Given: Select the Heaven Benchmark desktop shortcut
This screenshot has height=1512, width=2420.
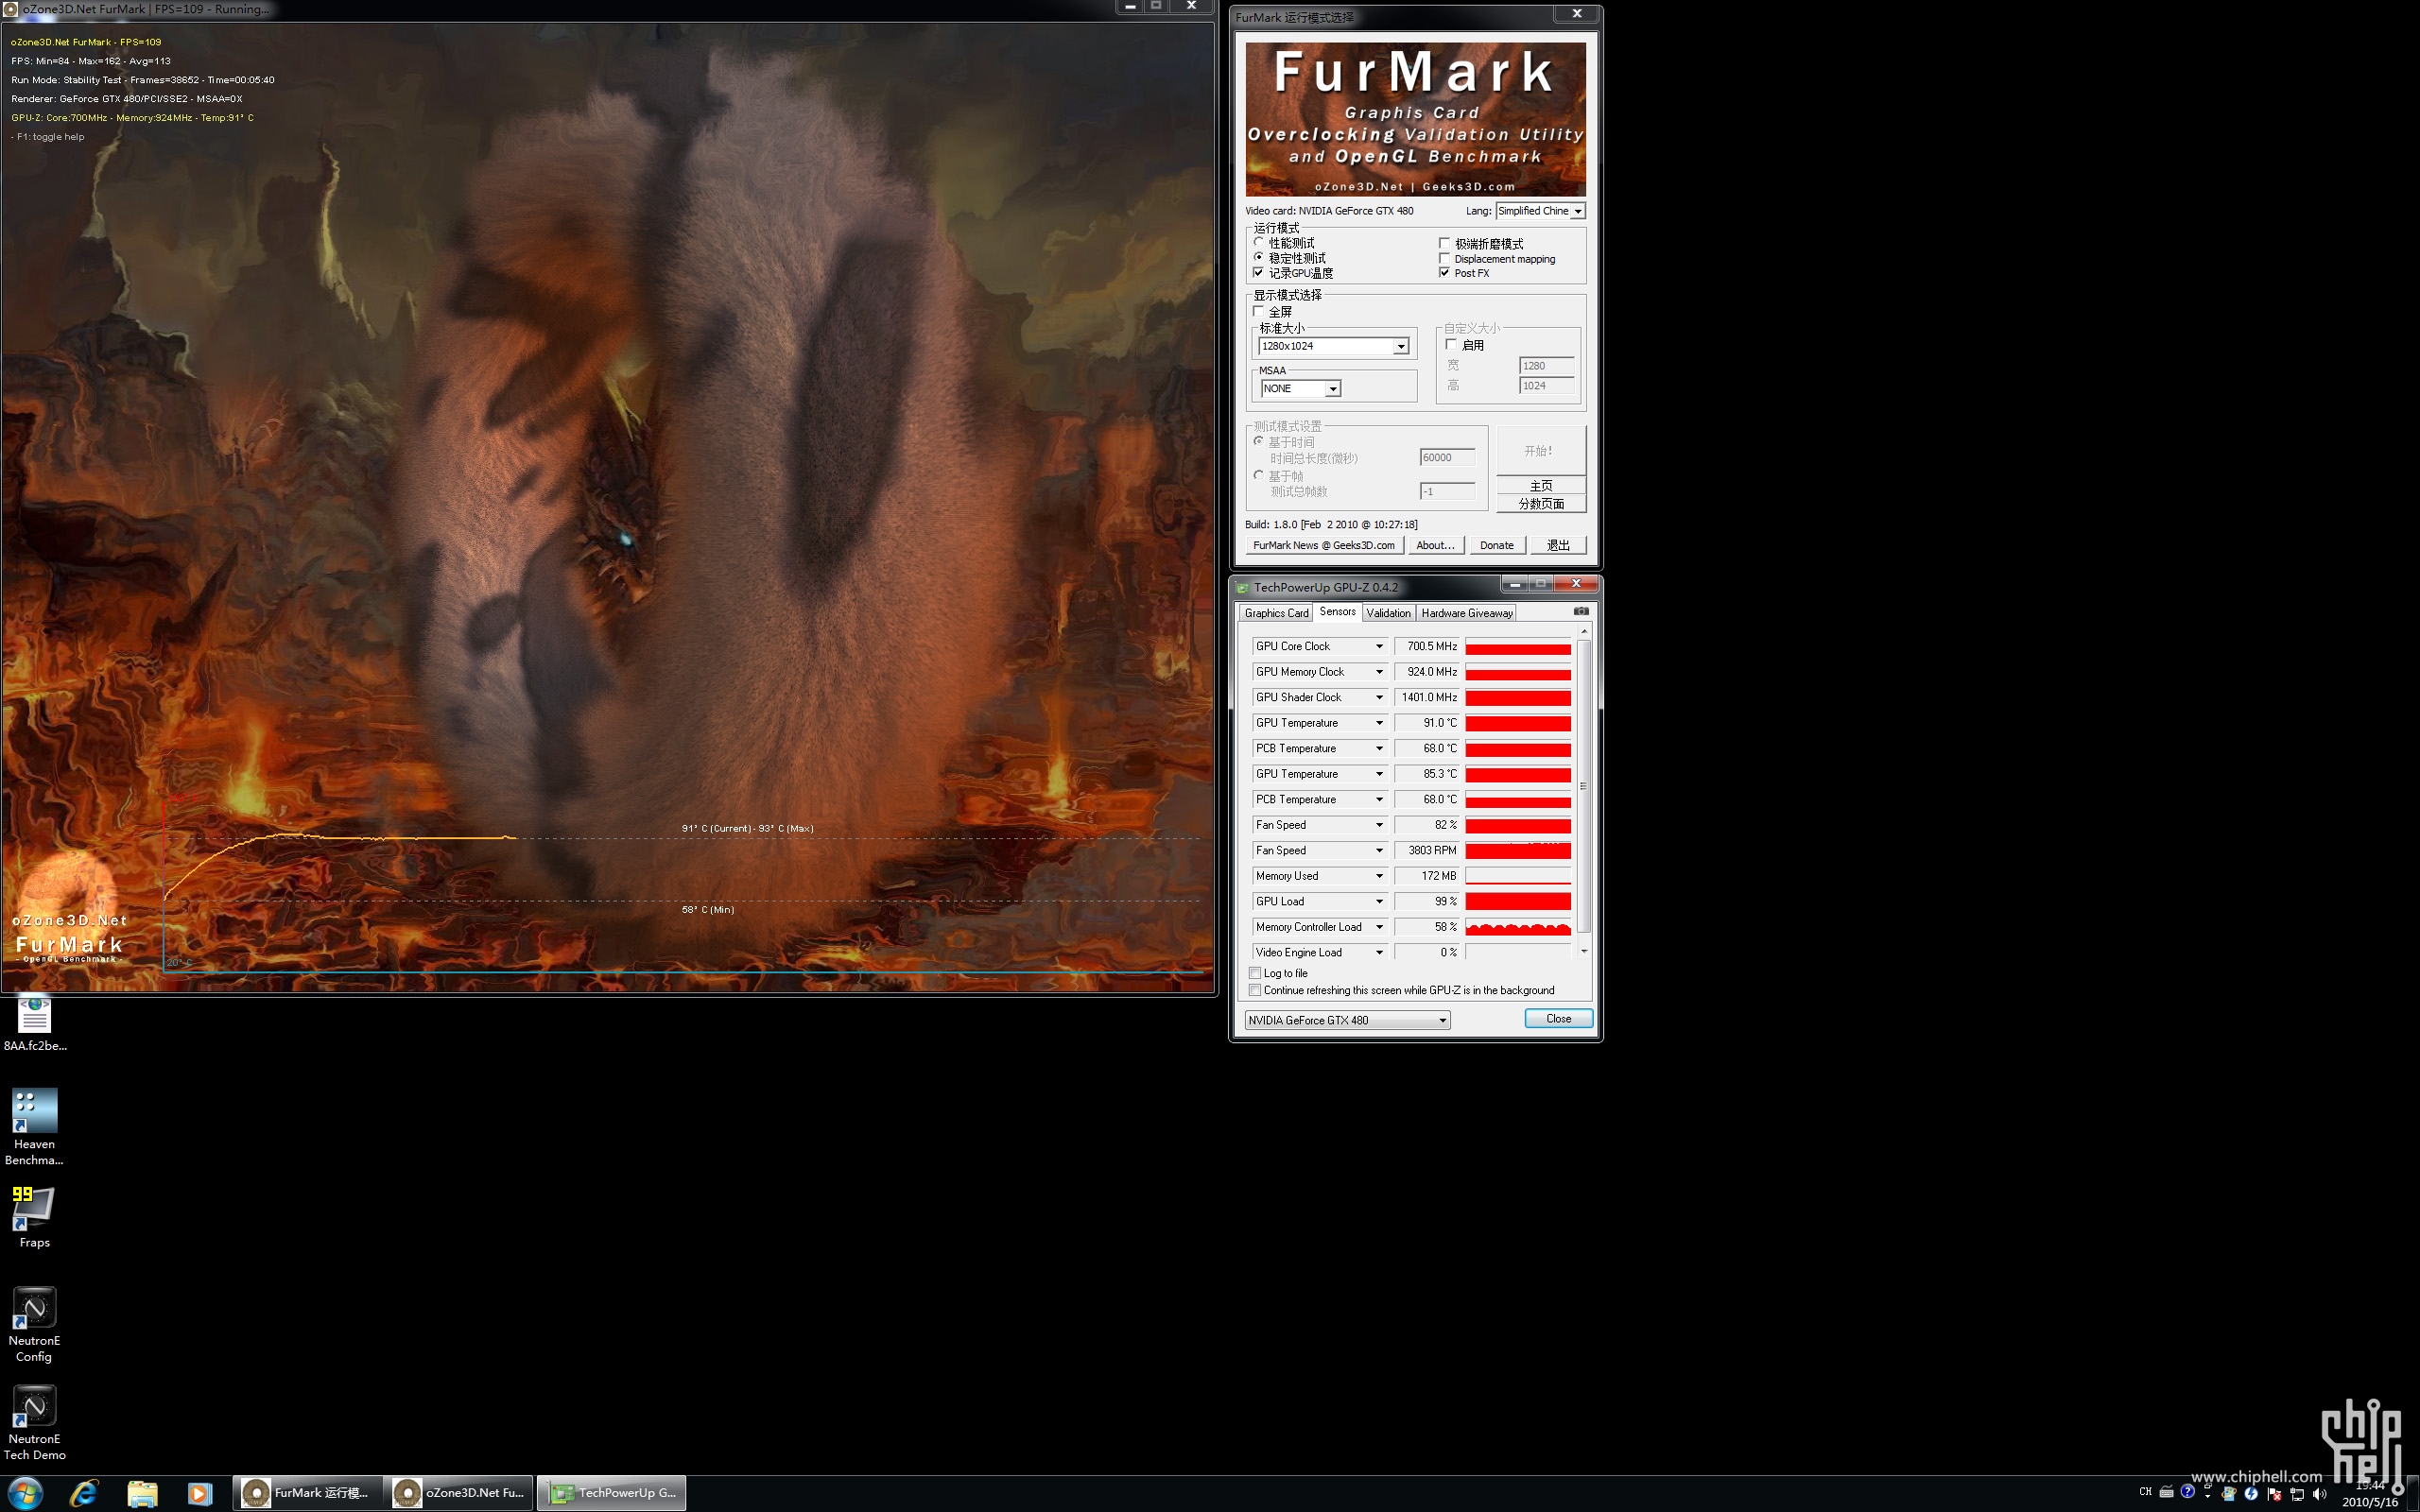Looking at the screenshot, I should pos(35,1127).
